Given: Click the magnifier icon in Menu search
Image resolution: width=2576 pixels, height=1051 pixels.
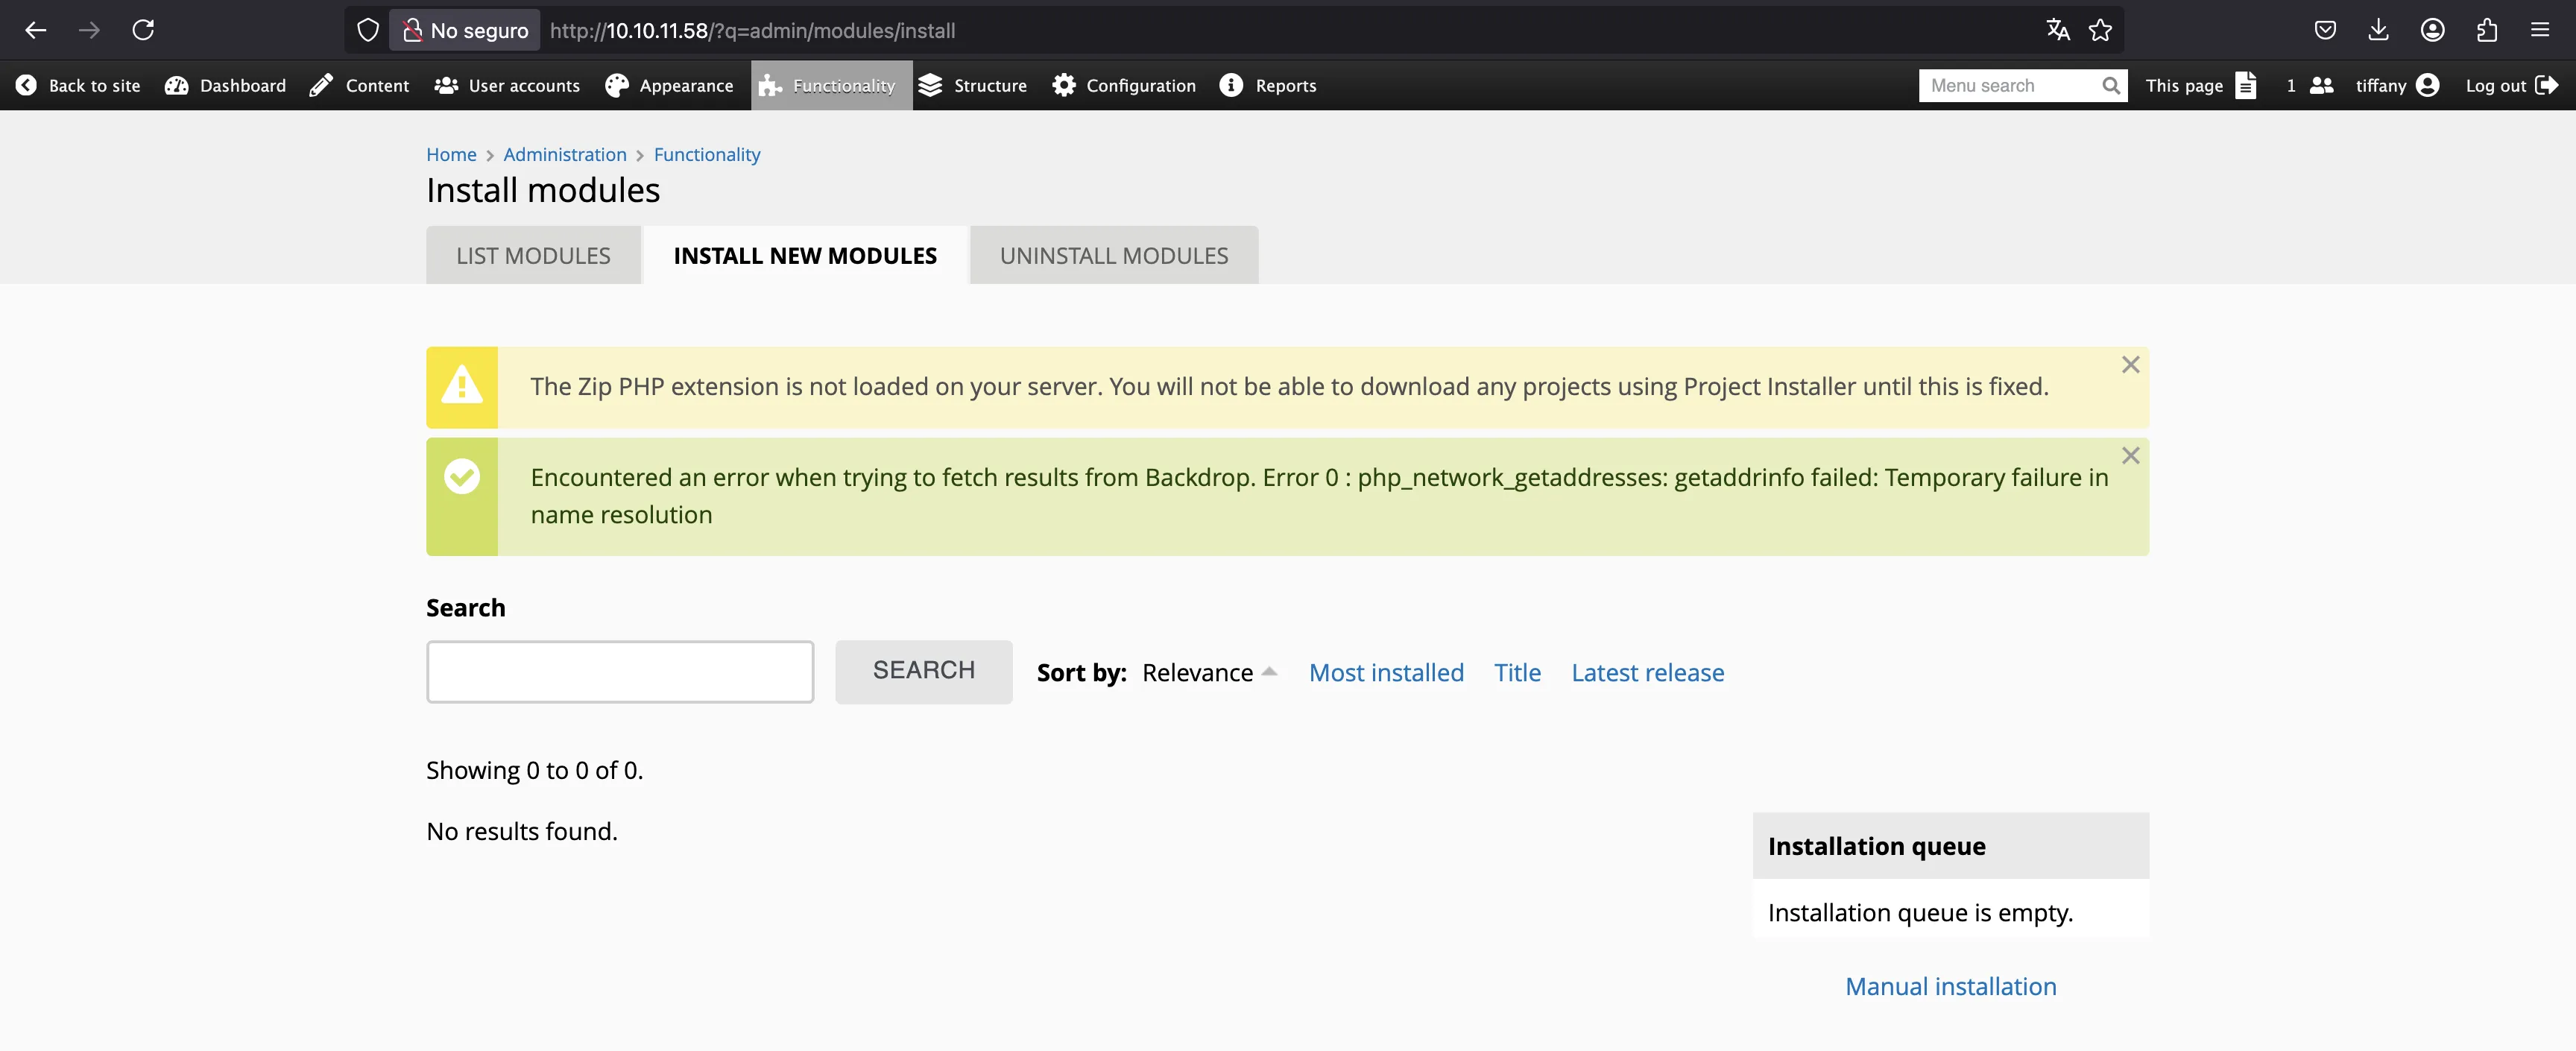Looking at the screenshot, I should point(2110,86).
